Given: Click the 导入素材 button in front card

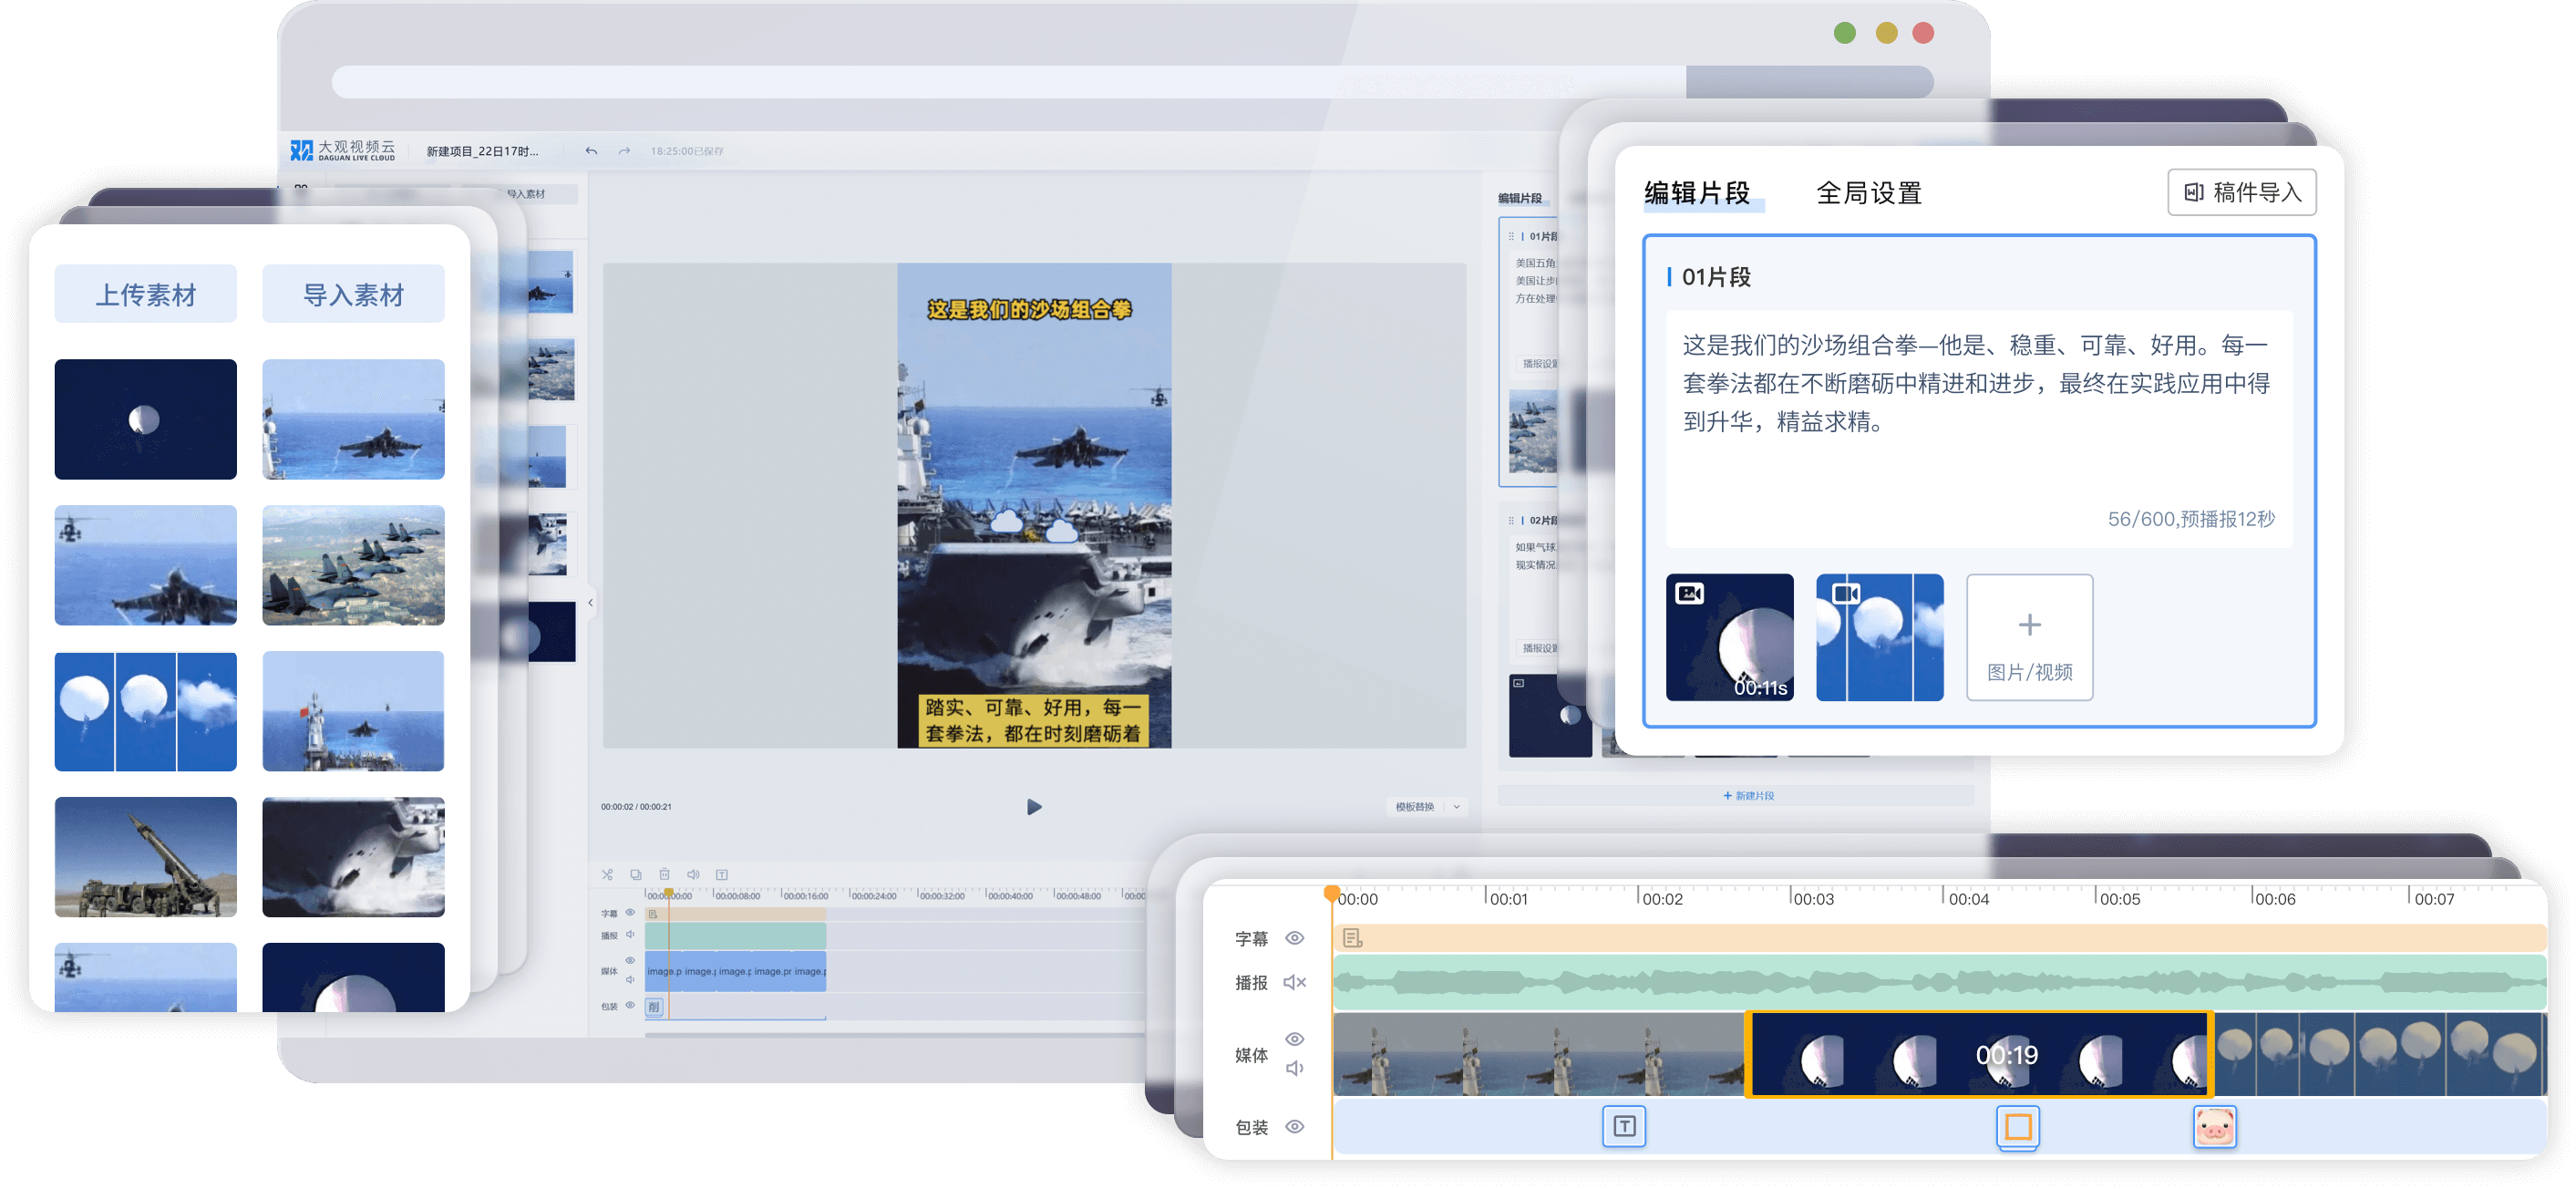Looking at the screenshot, I should tap(353, 294).
